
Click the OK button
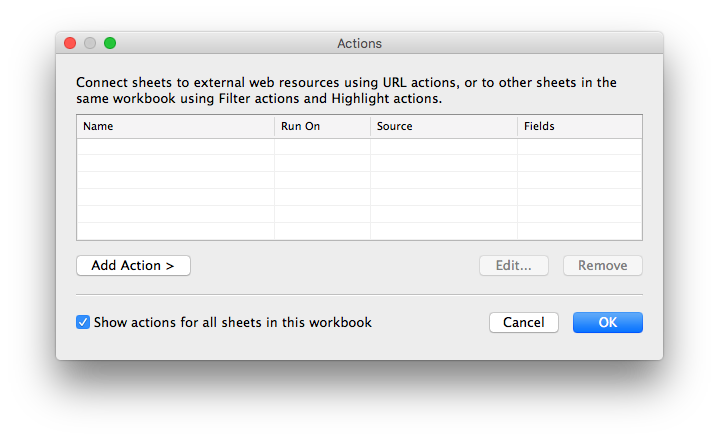608,322
